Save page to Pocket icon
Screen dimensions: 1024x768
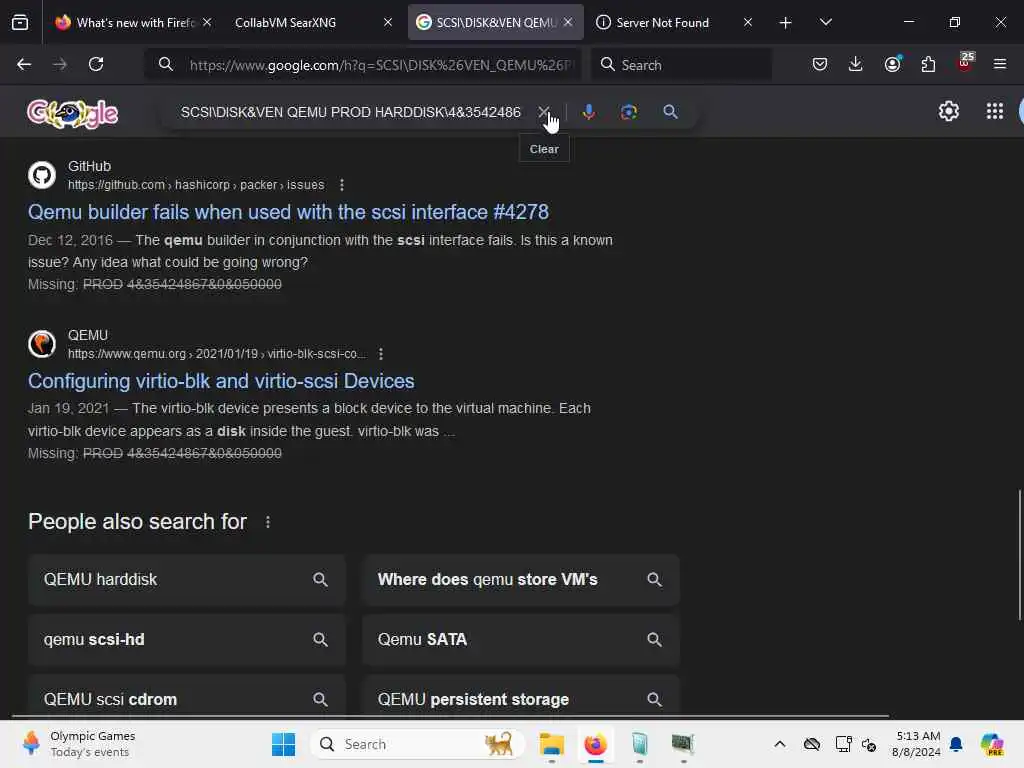[820, 64]
